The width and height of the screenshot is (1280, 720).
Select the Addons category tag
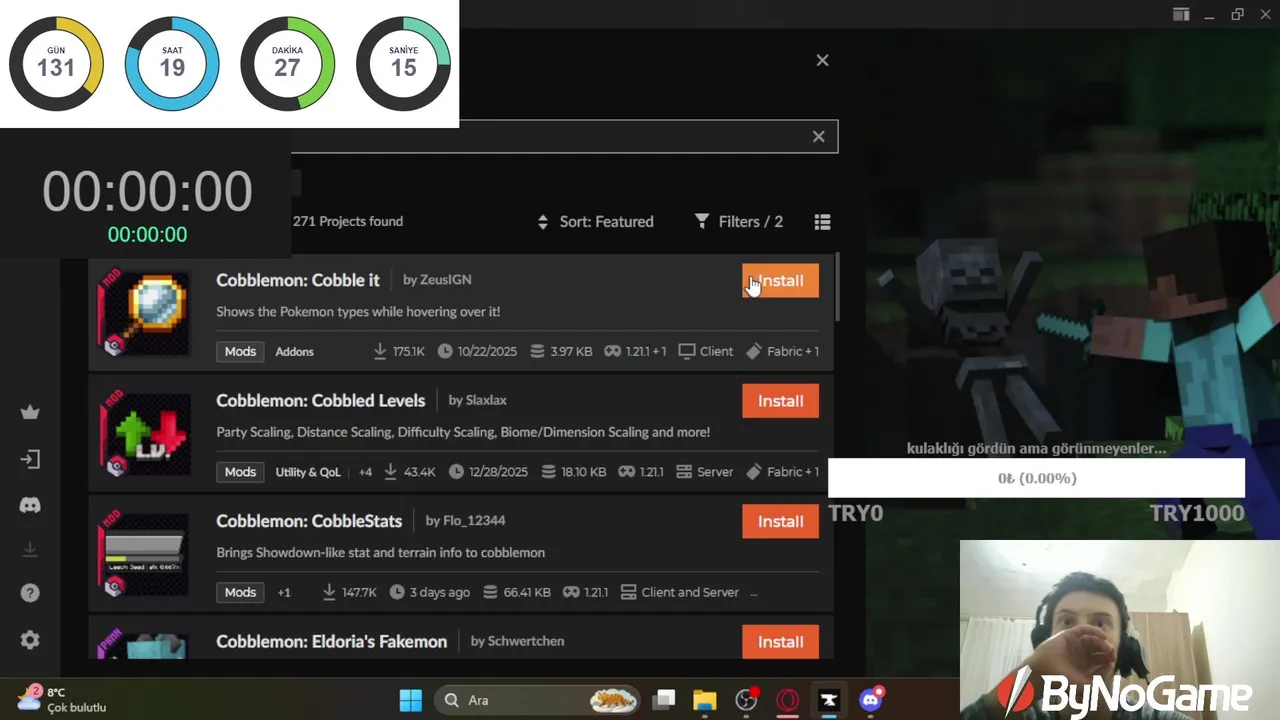294,352
